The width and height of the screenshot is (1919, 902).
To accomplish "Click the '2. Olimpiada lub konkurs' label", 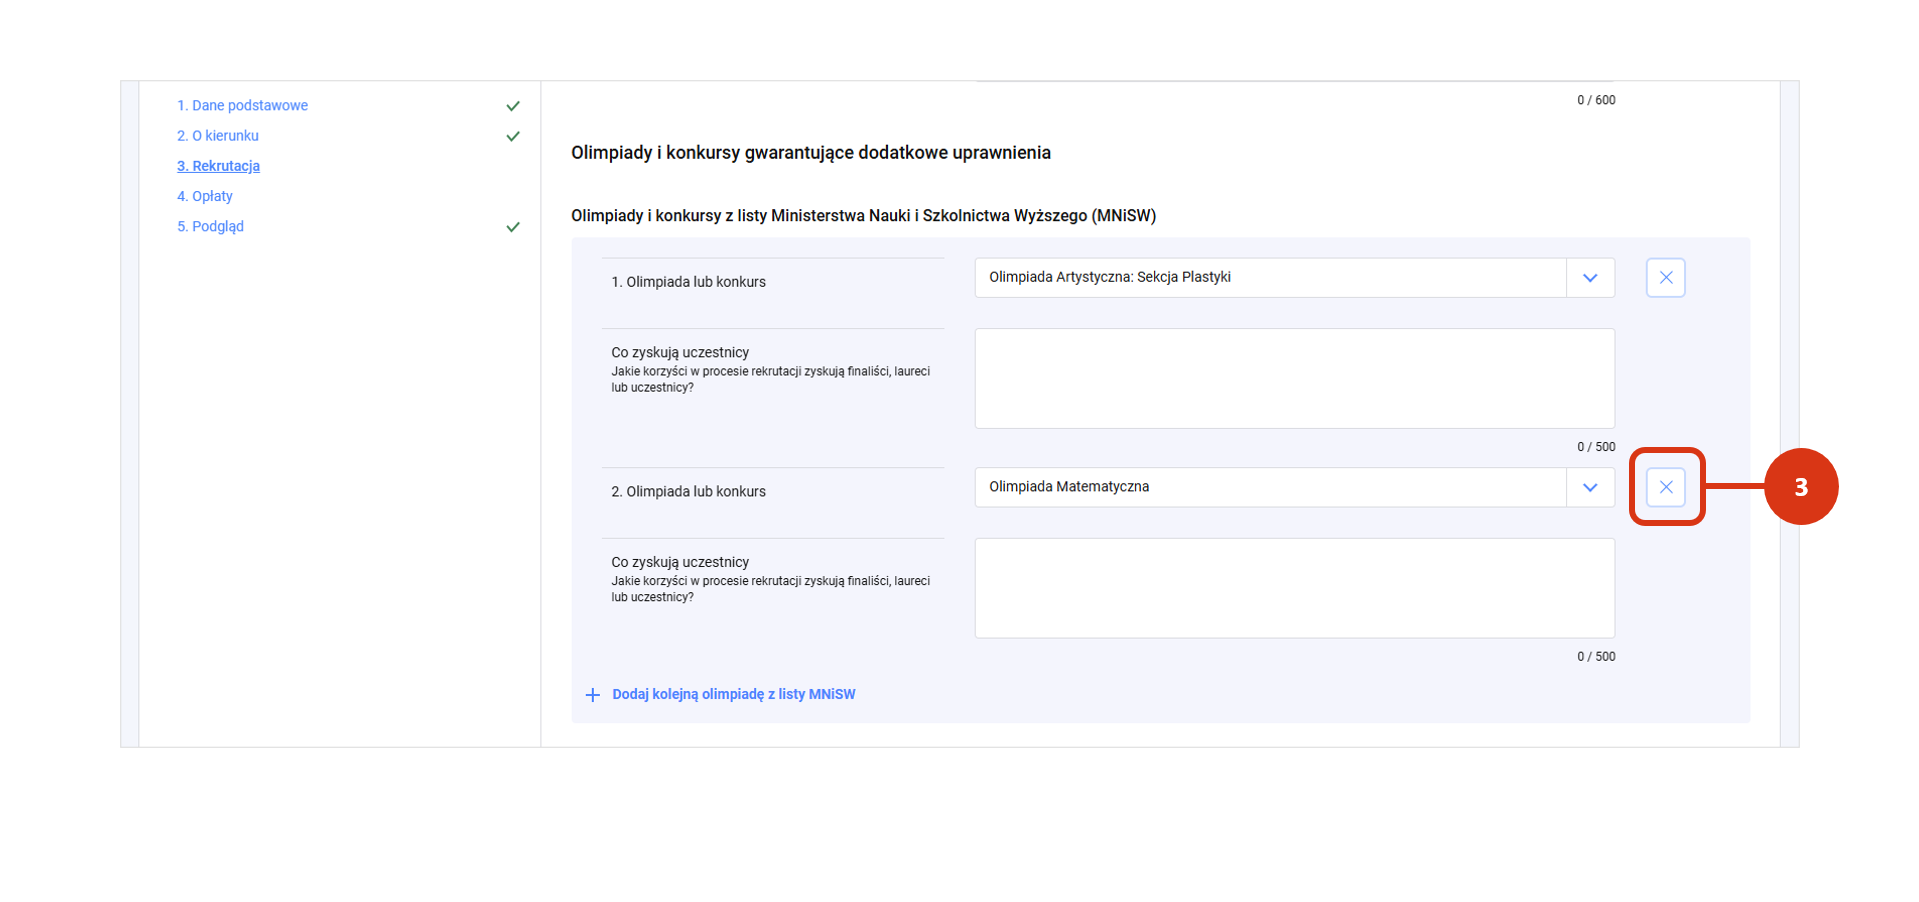I will point(688,491).
